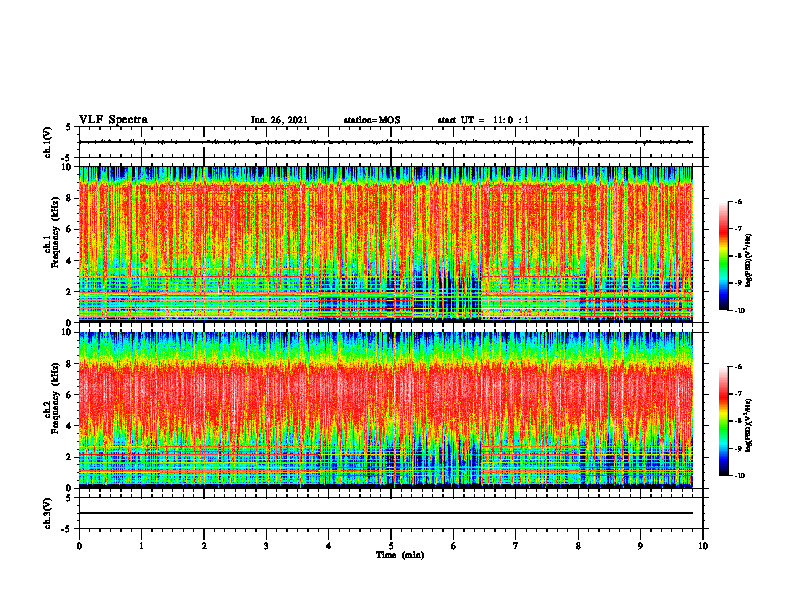Click the ch.1 colorbar "-6" label
The image size is (792, 612).
coord(738,201)
